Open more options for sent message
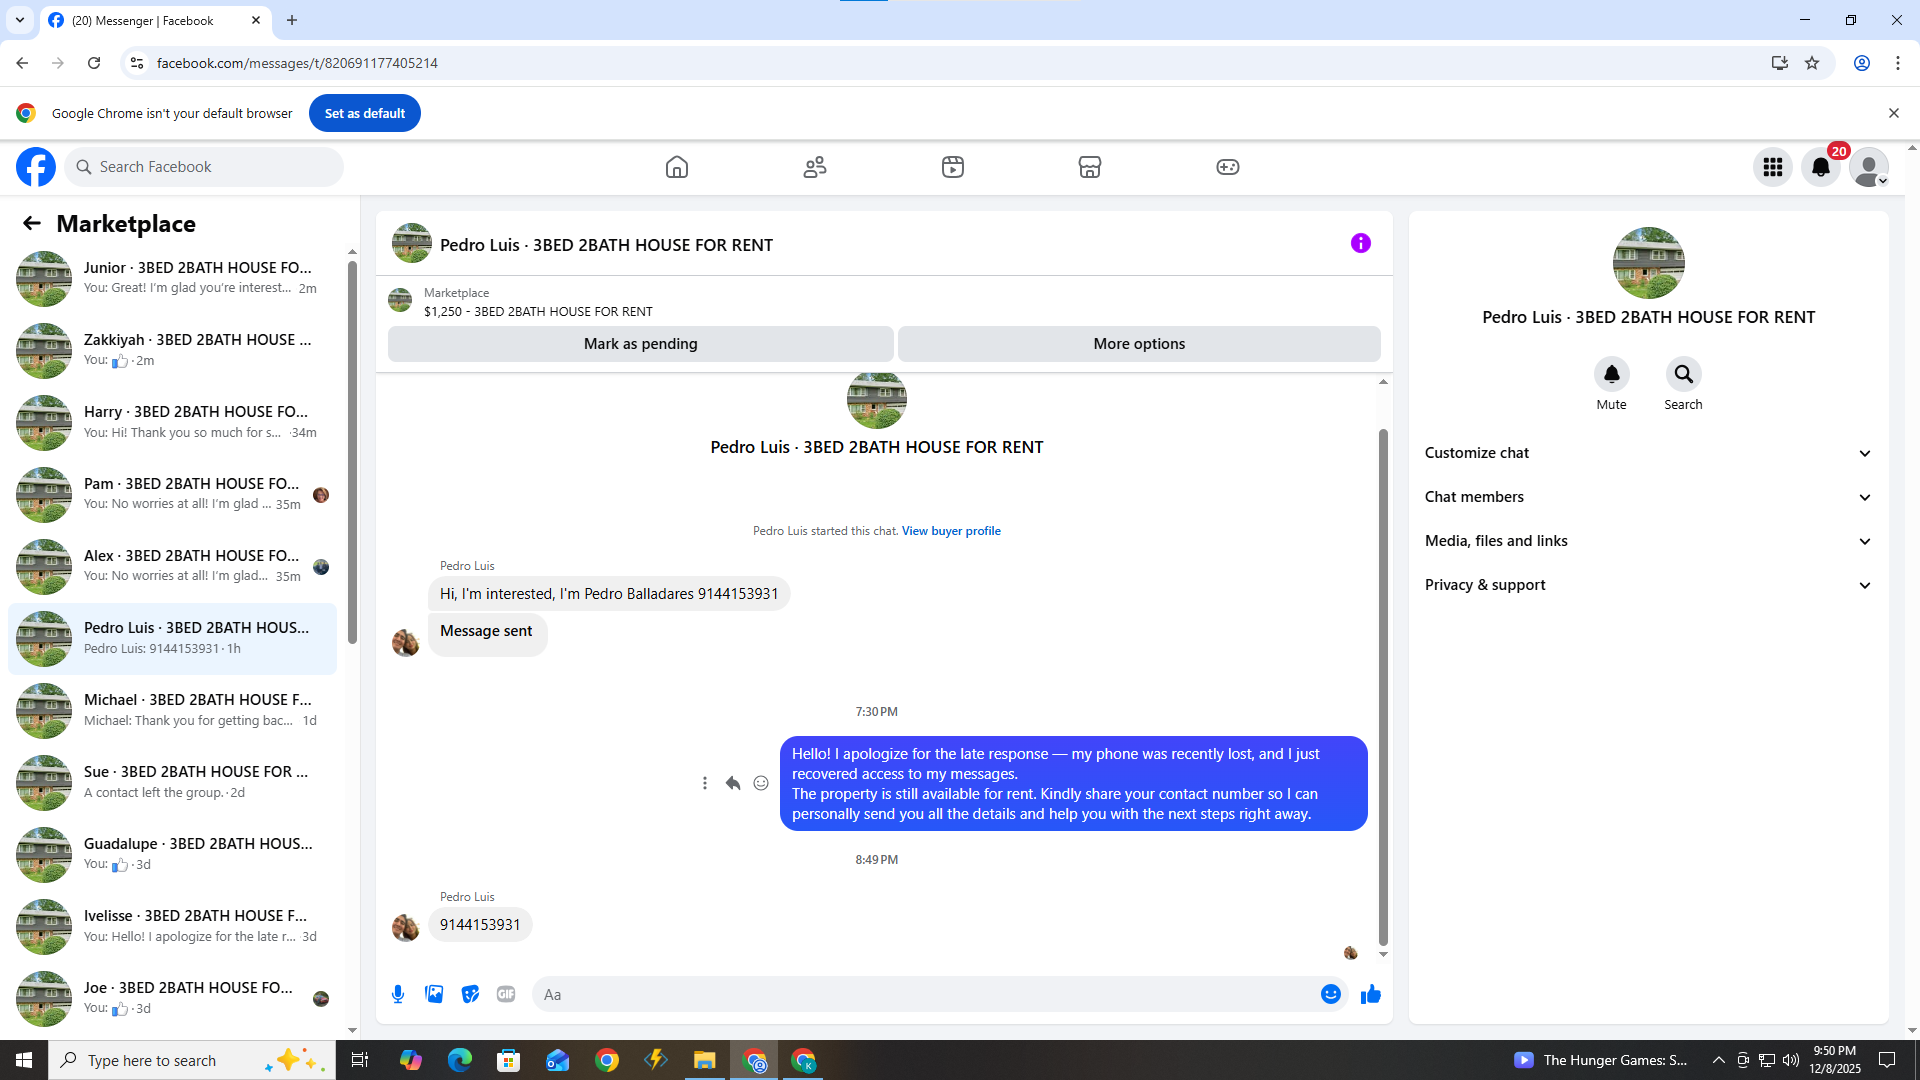Viewport: 1920px width, 1080px height. (x=705, y=783)
